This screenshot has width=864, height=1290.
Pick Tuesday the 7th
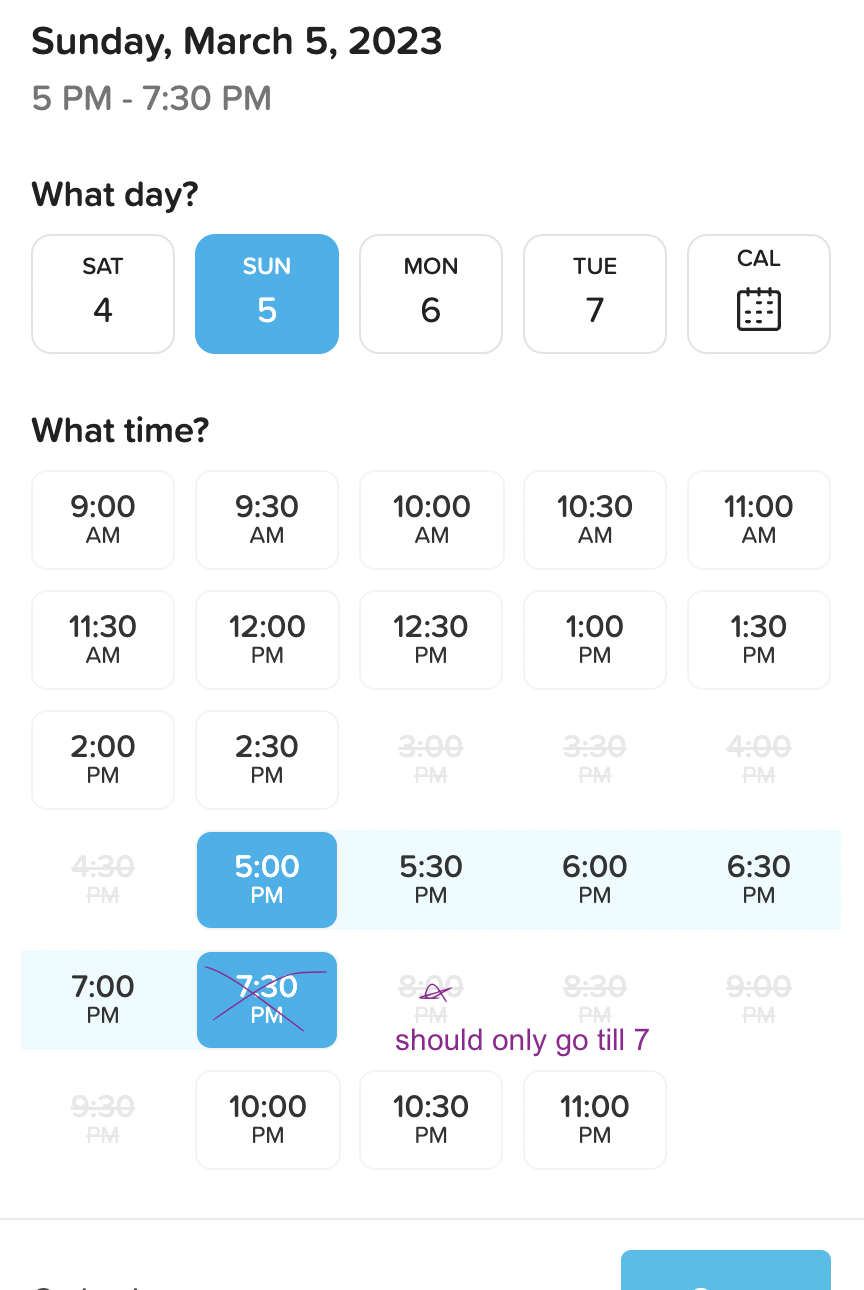(x=595, y=294)
